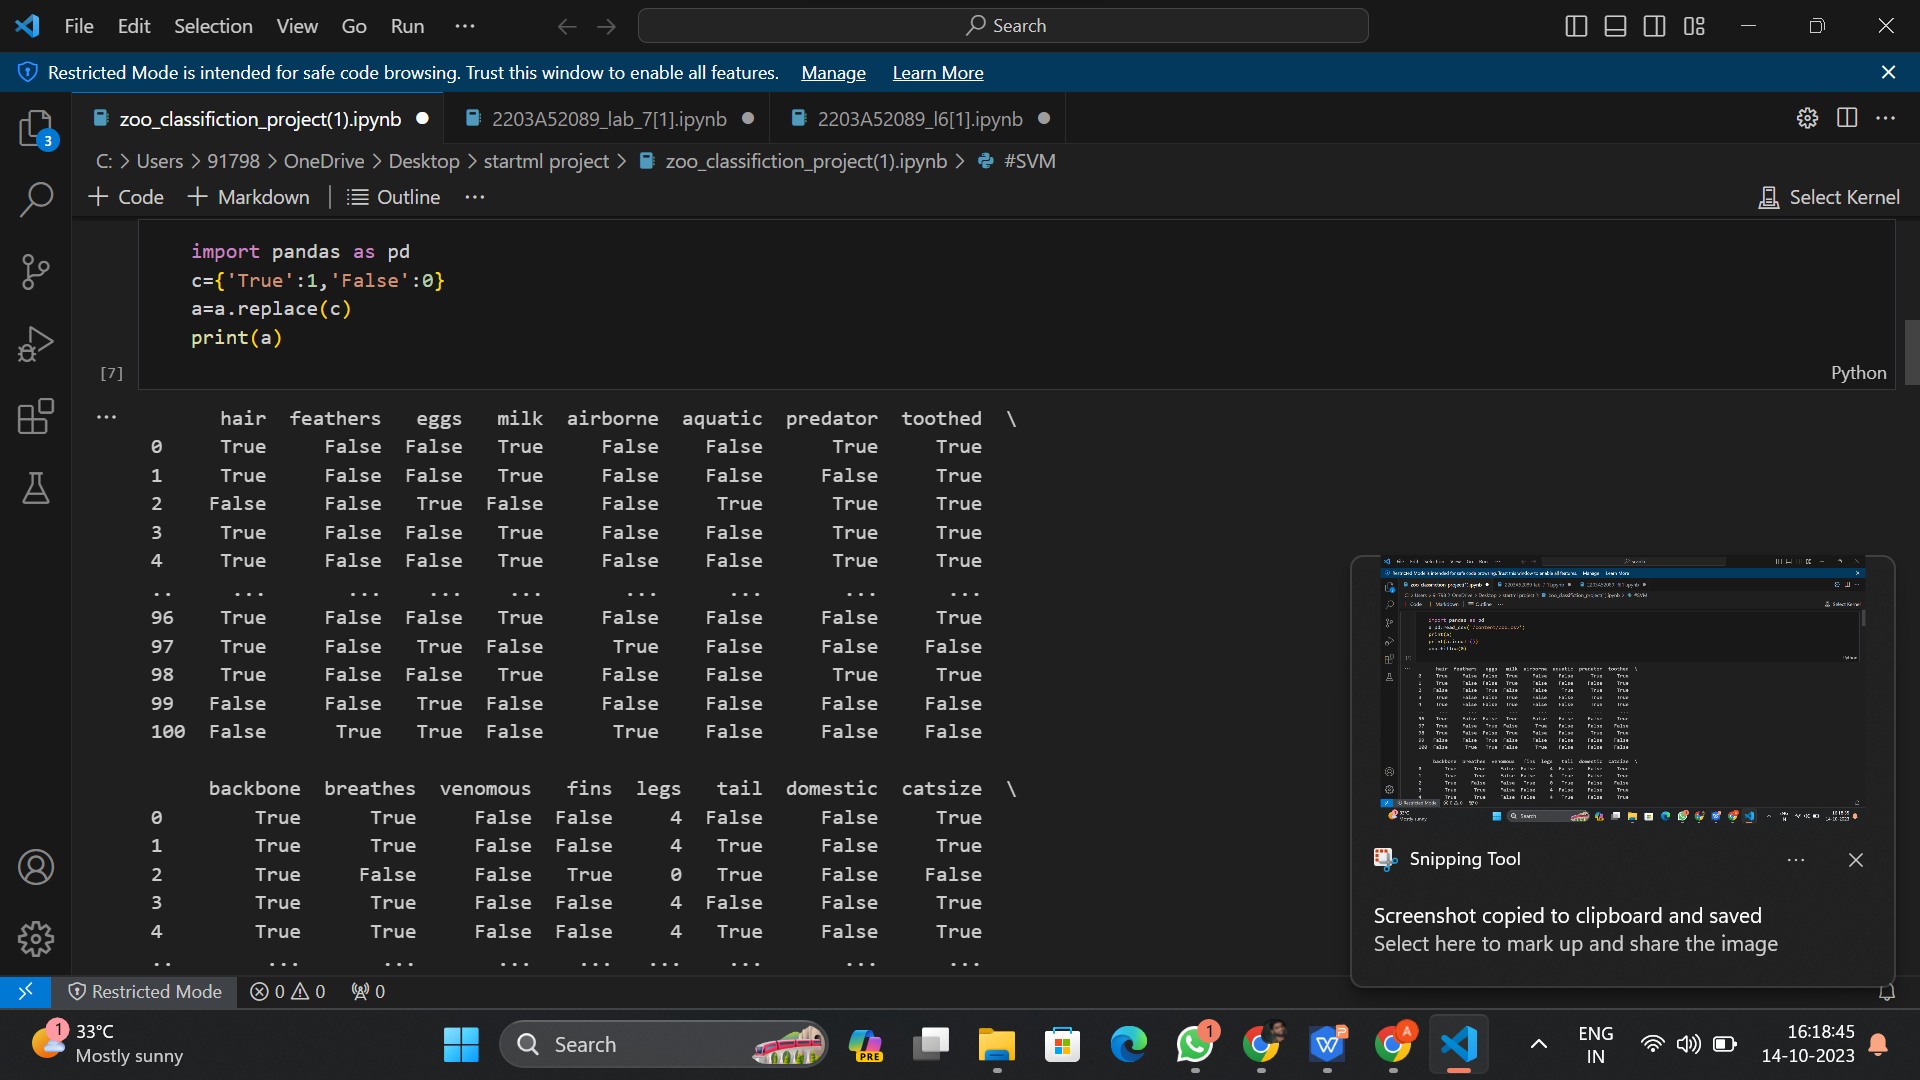This screenshot has width=1920, height=1080.
Task: Expand cell output actions ellipsis
Action: click(x=106, y=417)
